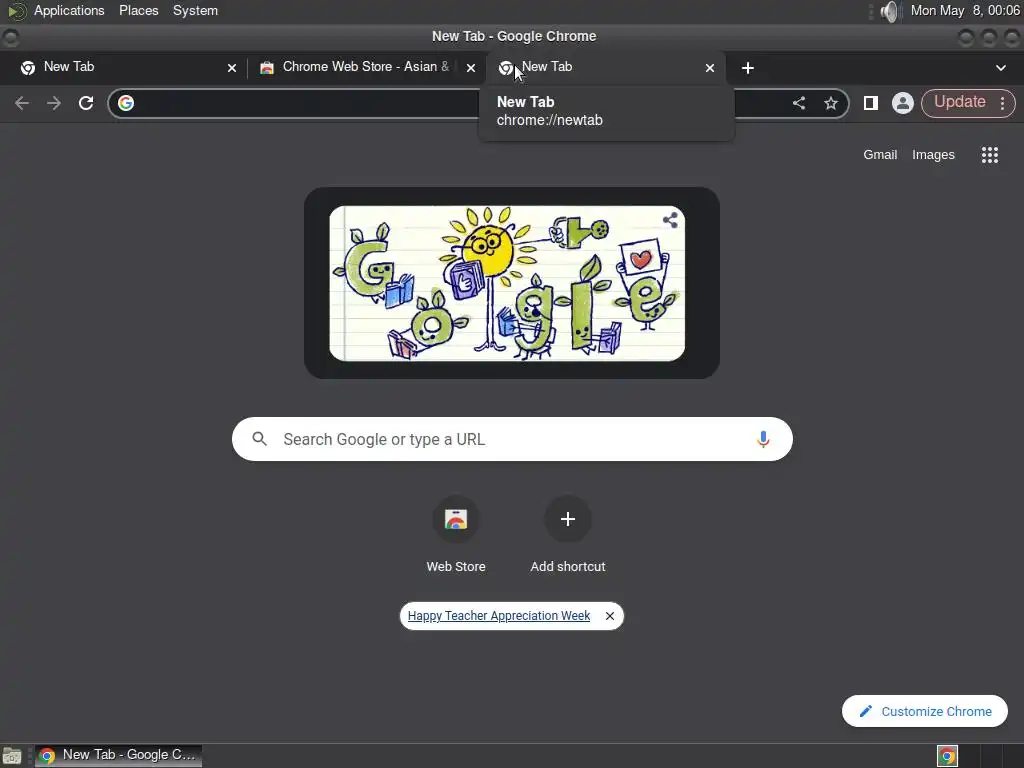1024x768 pixels.
Task: Open Customize Chrome
Action: (x=924, y=711)
